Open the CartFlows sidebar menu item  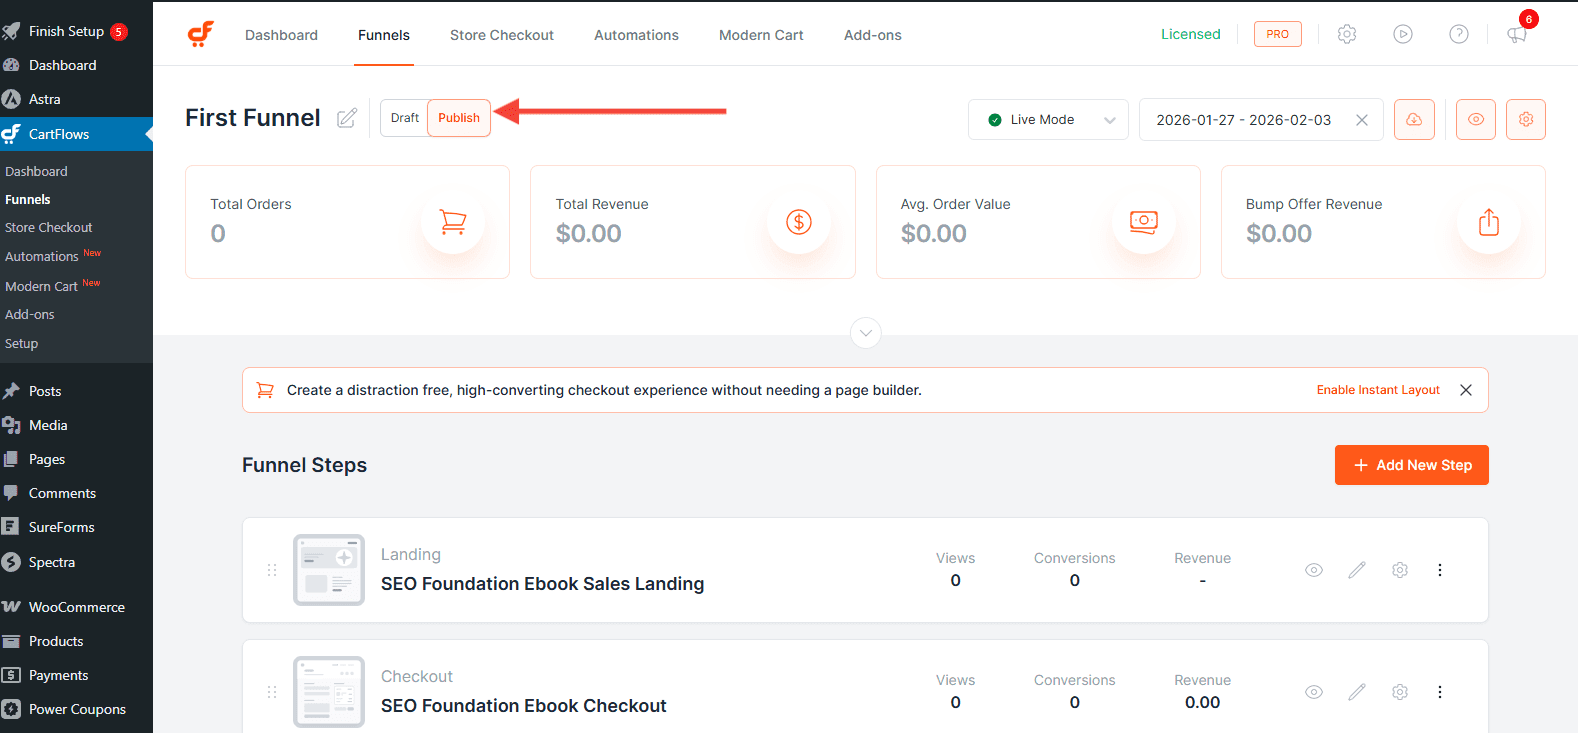pyautogui.click(x=76, y=134)
